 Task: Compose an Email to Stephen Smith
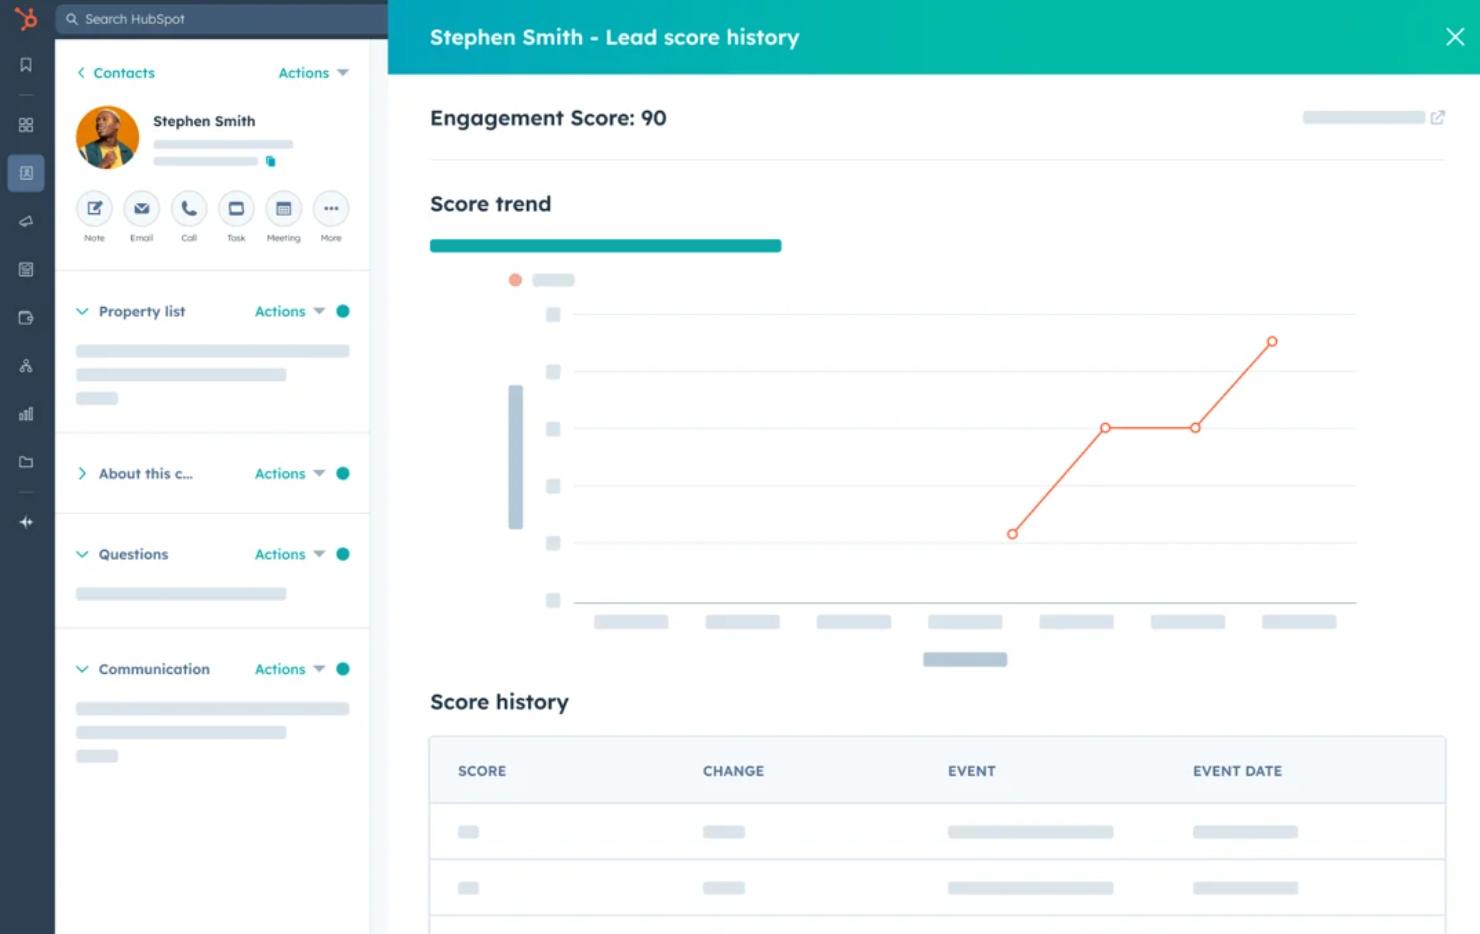[x=141, y=211]
